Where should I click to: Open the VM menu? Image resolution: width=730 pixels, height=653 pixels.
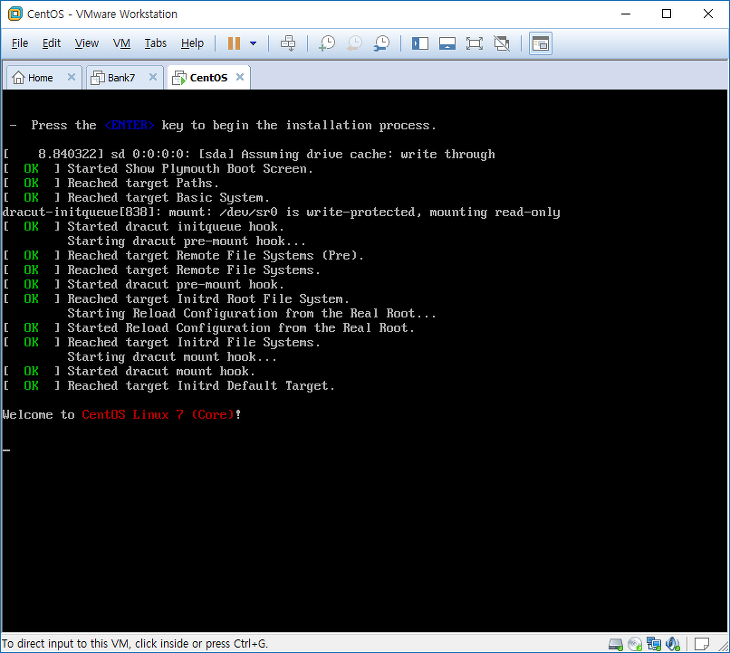(122, 43)
